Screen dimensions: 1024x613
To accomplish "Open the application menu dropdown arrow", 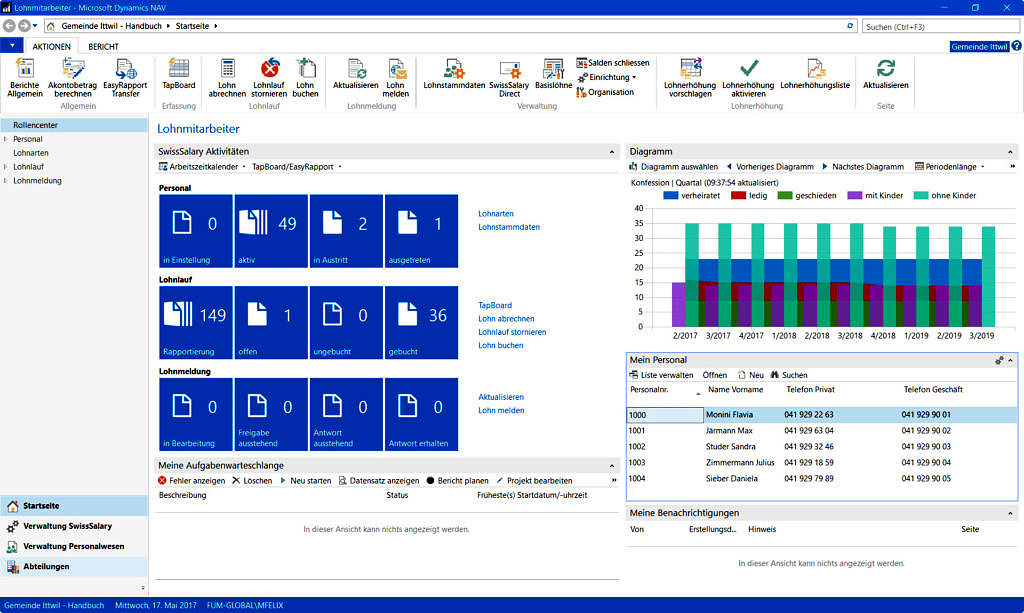I will (12, 46).
